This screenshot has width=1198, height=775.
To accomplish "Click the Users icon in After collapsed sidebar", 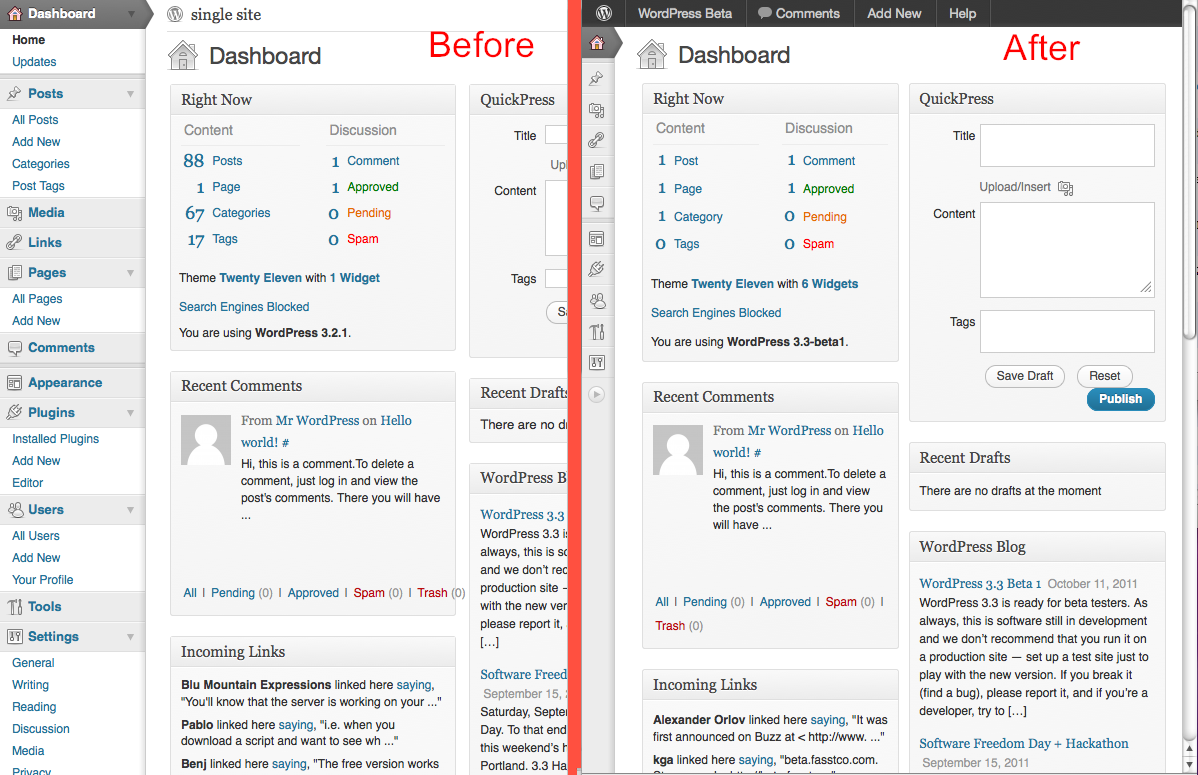I will click(x=597, y=301).
